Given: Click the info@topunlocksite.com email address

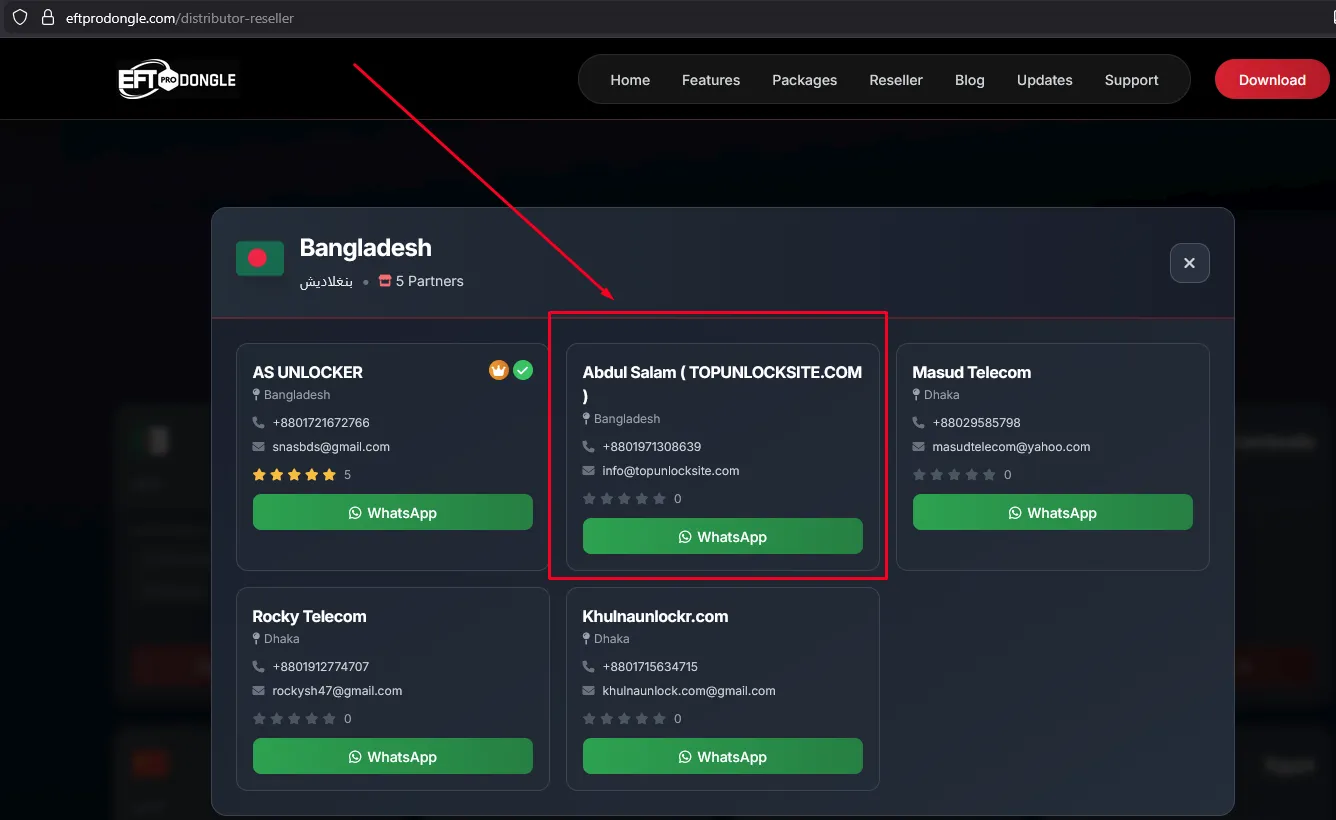Looking at the screenshot, I should (x=670, y=471).
